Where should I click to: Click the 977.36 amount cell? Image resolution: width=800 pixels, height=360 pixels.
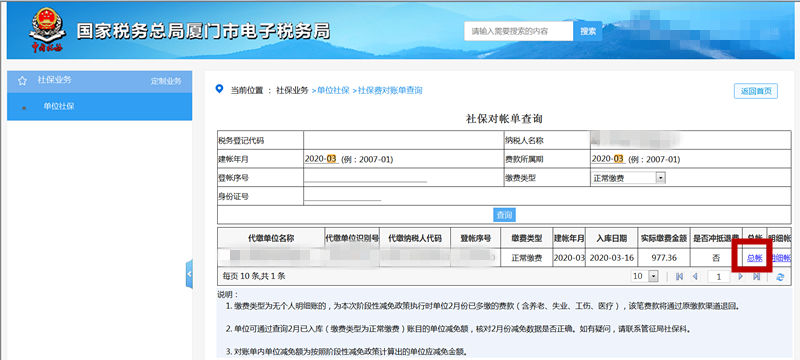tap(664, 258)
